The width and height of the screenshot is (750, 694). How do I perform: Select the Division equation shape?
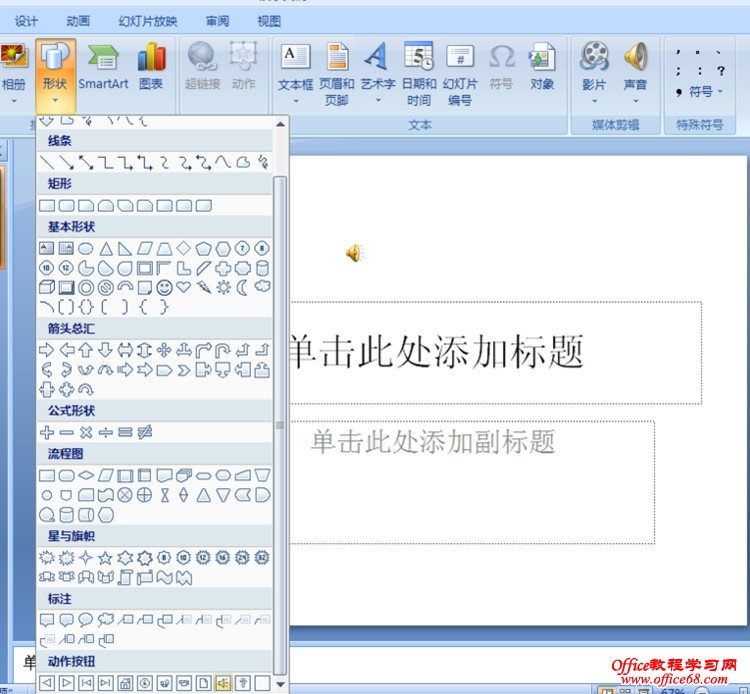[105, 432]
